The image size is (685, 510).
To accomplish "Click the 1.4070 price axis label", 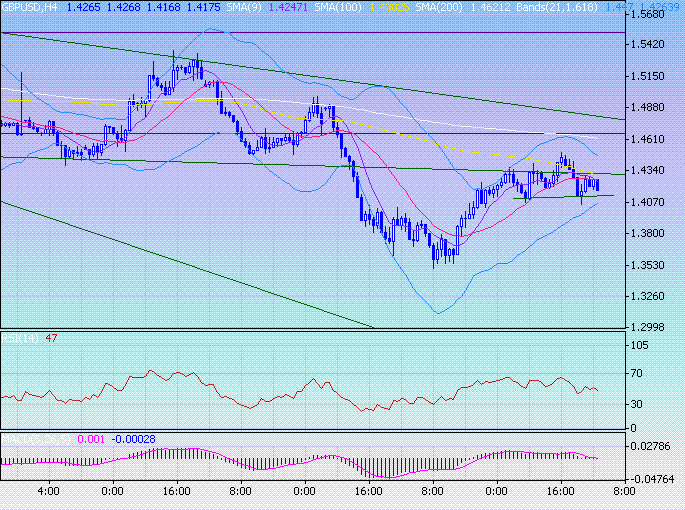I will (x=653, y=202).
